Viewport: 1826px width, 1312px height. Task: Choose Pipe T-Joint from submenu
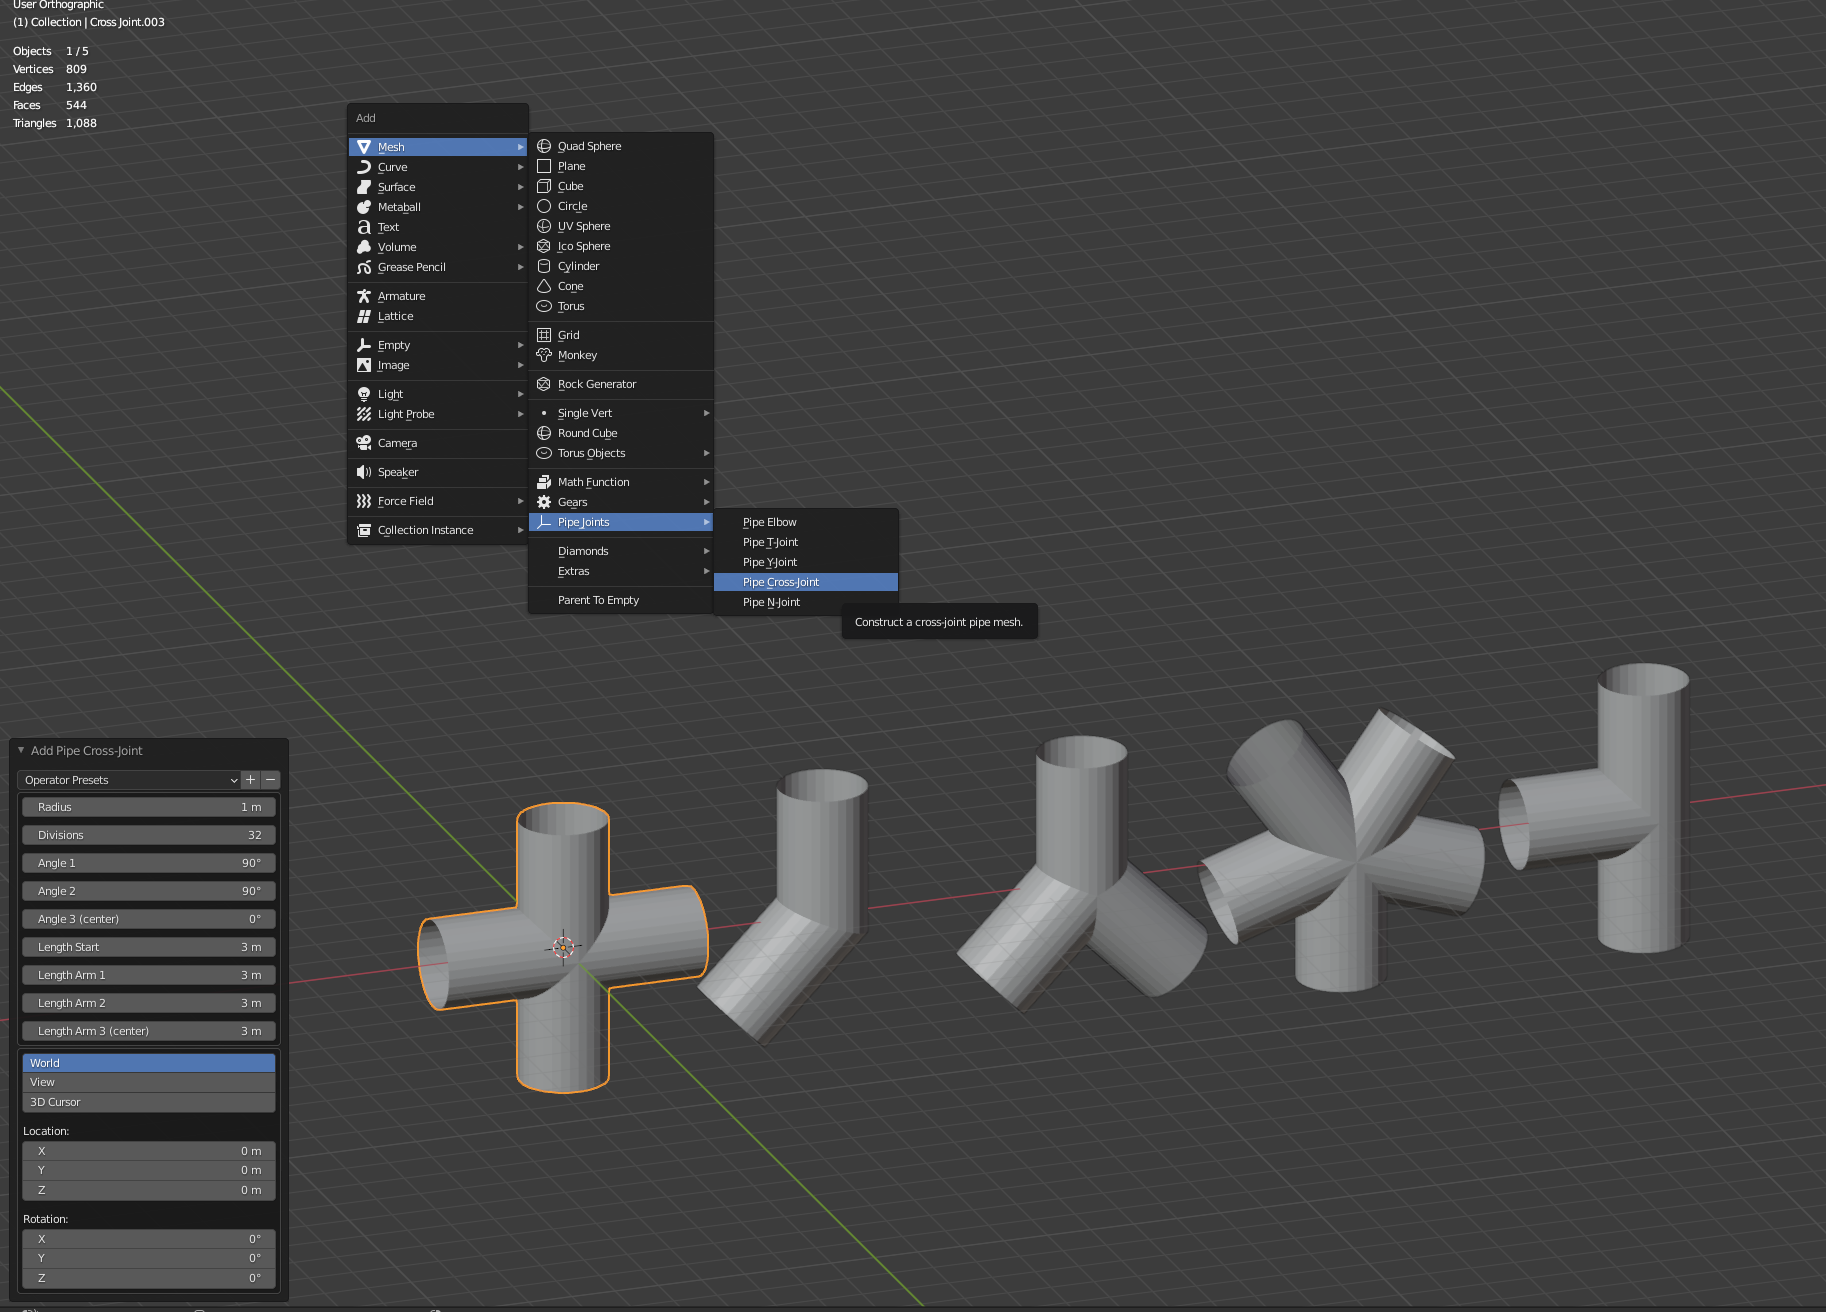(x=806, y=542)
